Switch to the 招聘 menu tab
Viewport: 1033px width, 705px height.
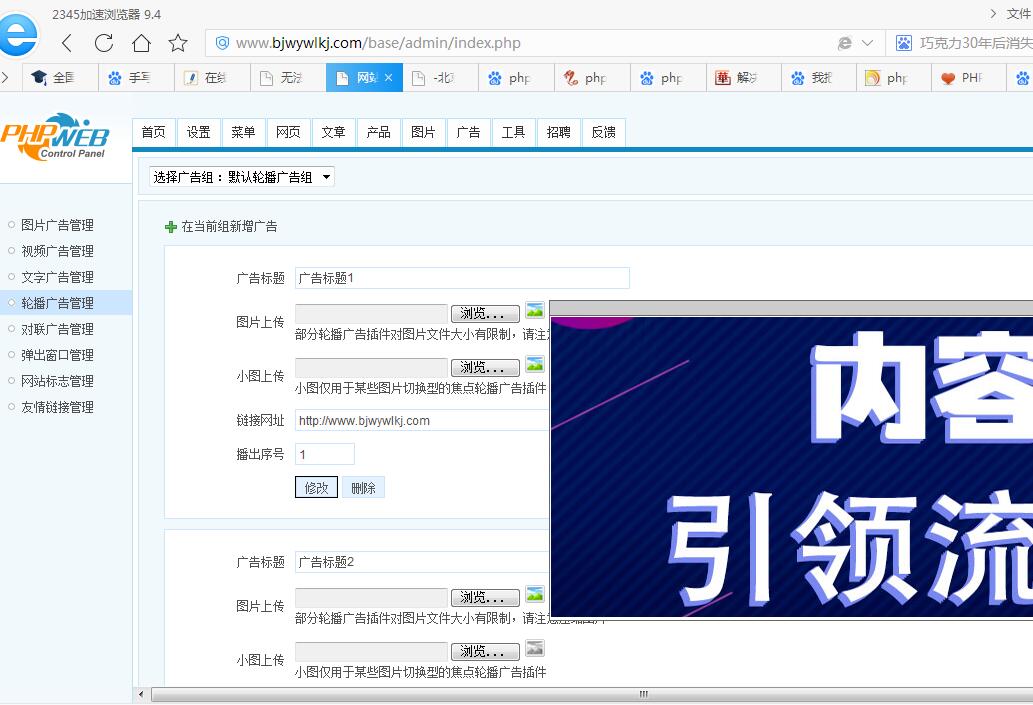pos(558,132)
